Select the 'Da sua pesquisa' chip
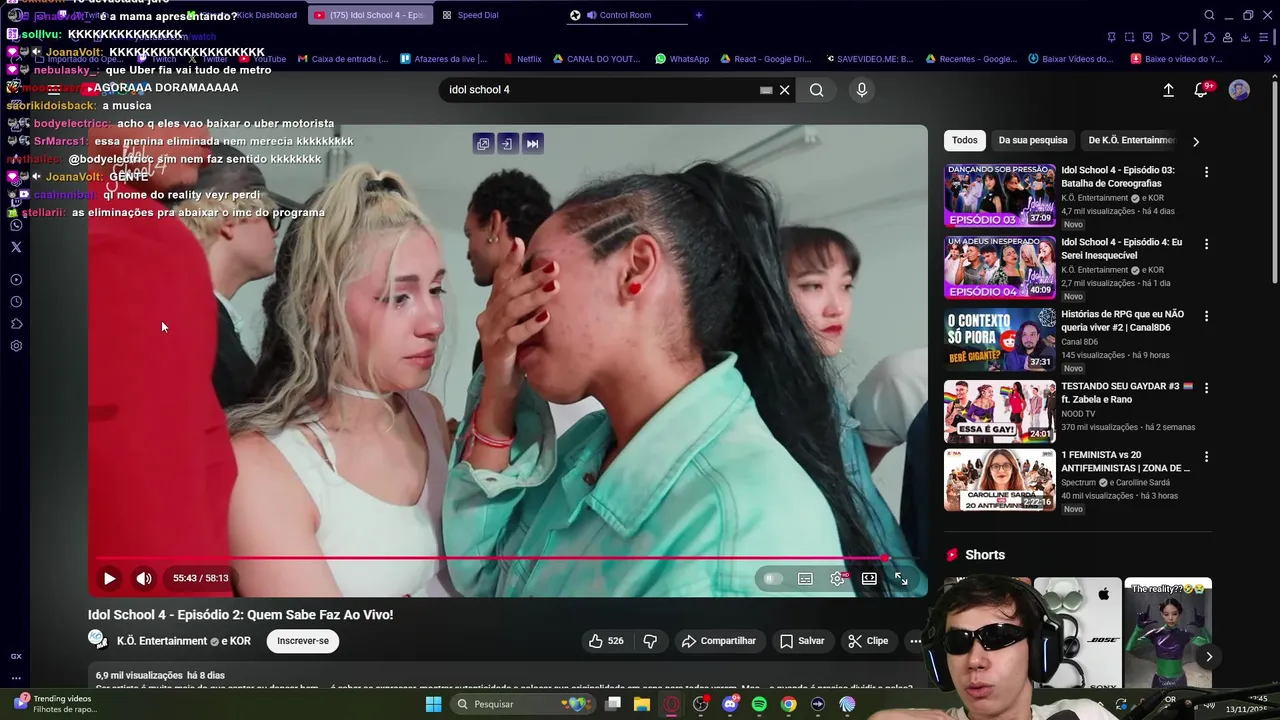The height and width of the screenshot is (720, 1280). tap(1033, 140)
